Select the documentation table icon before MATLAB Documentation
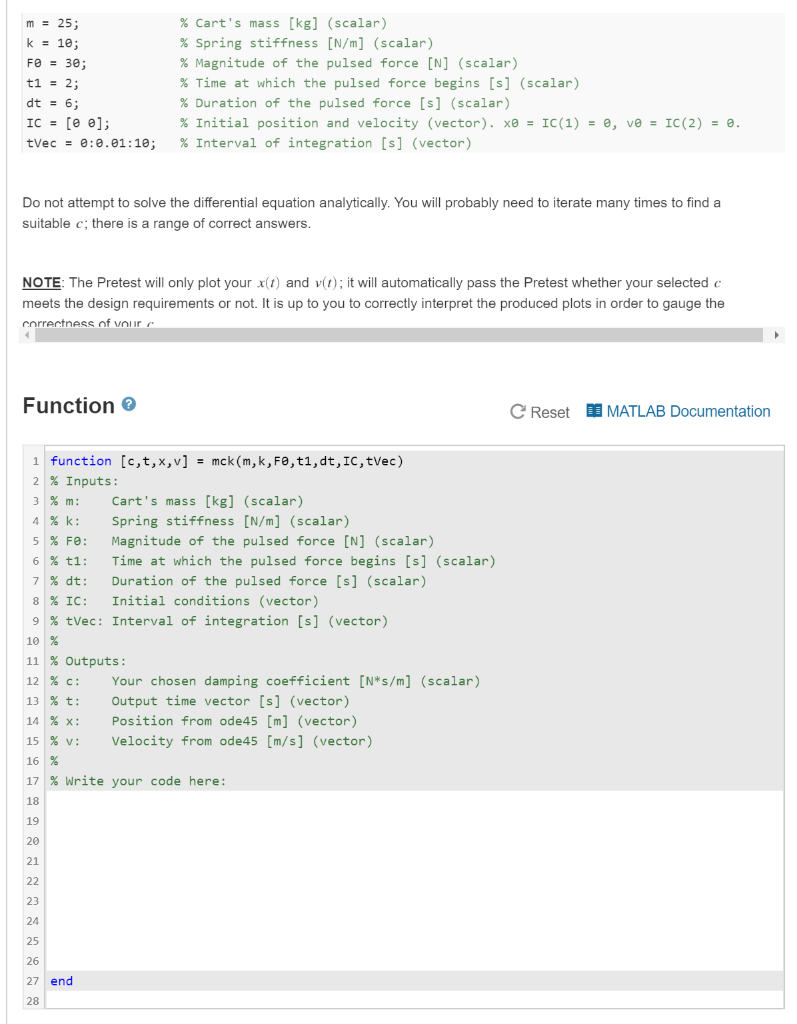Viewport: 797px width, 1024px height. tap(593, 411)
